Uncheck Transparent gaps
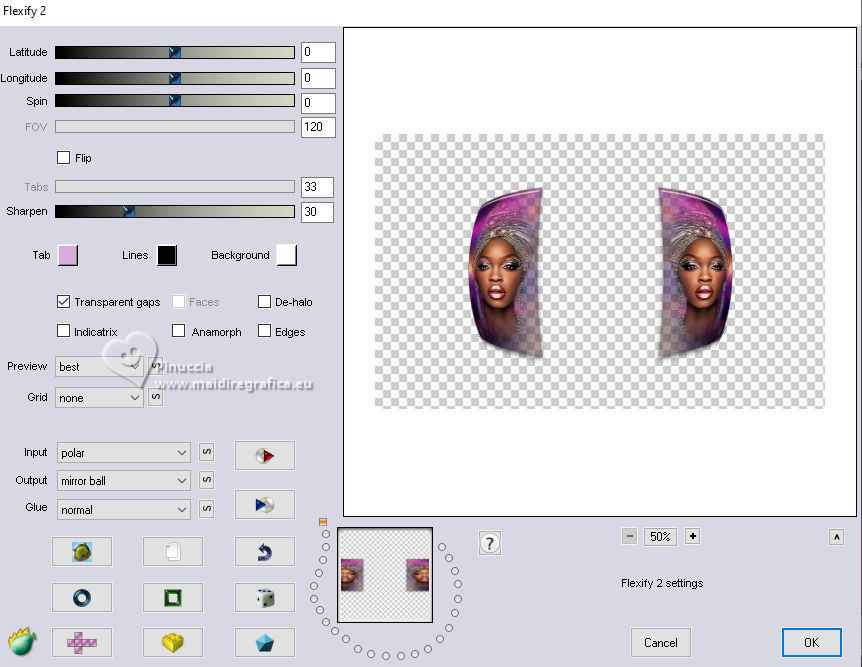The width and height of the screenshot is (862, 667). 63,301
